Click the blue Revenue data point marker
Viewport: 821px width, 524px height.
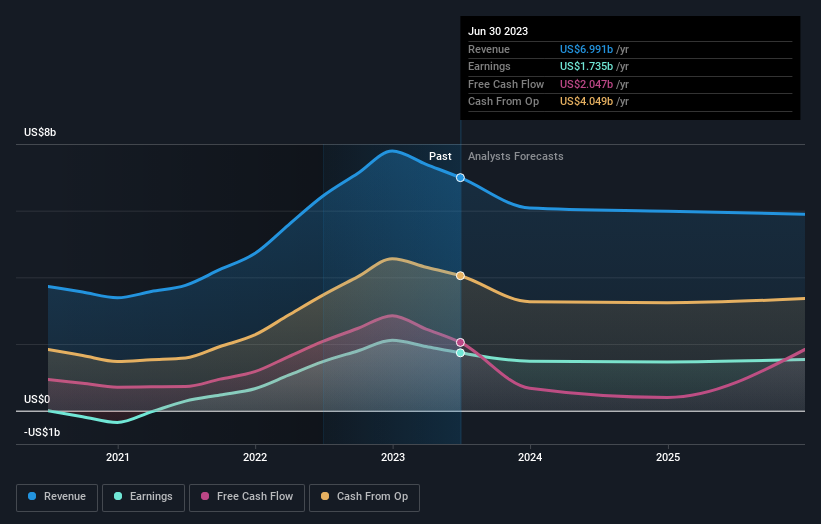click(x=460, y=178)
